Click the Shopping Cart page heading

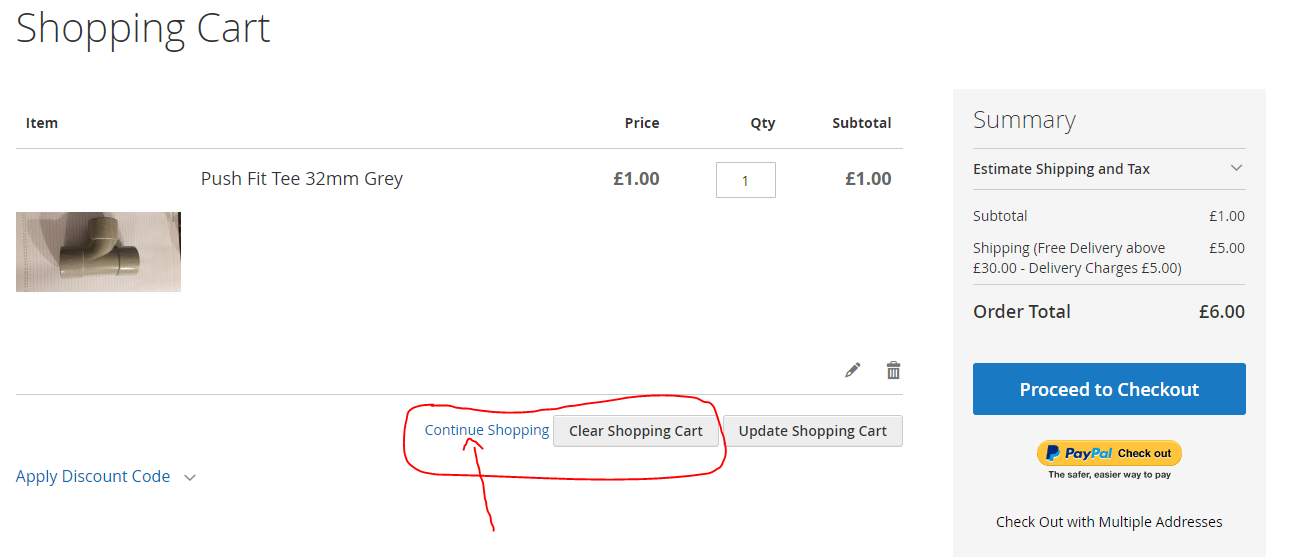143,27
